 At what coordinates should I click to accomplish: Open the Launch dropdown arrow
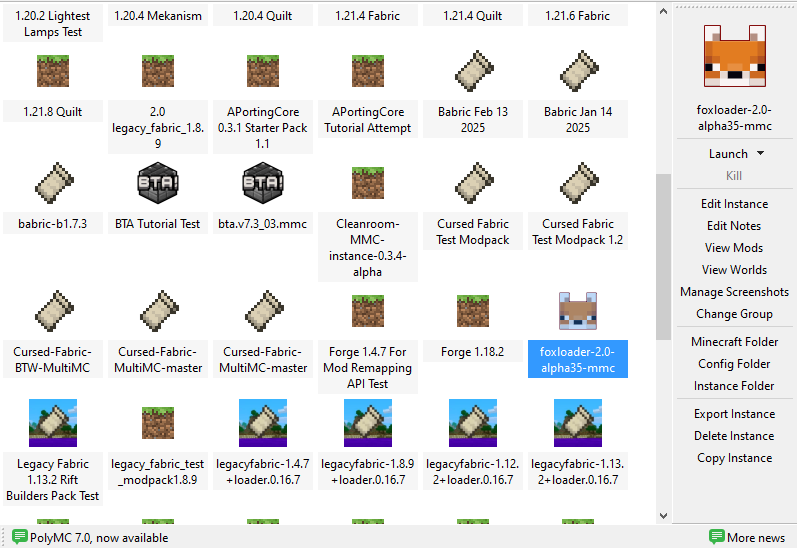pos(761,154)
